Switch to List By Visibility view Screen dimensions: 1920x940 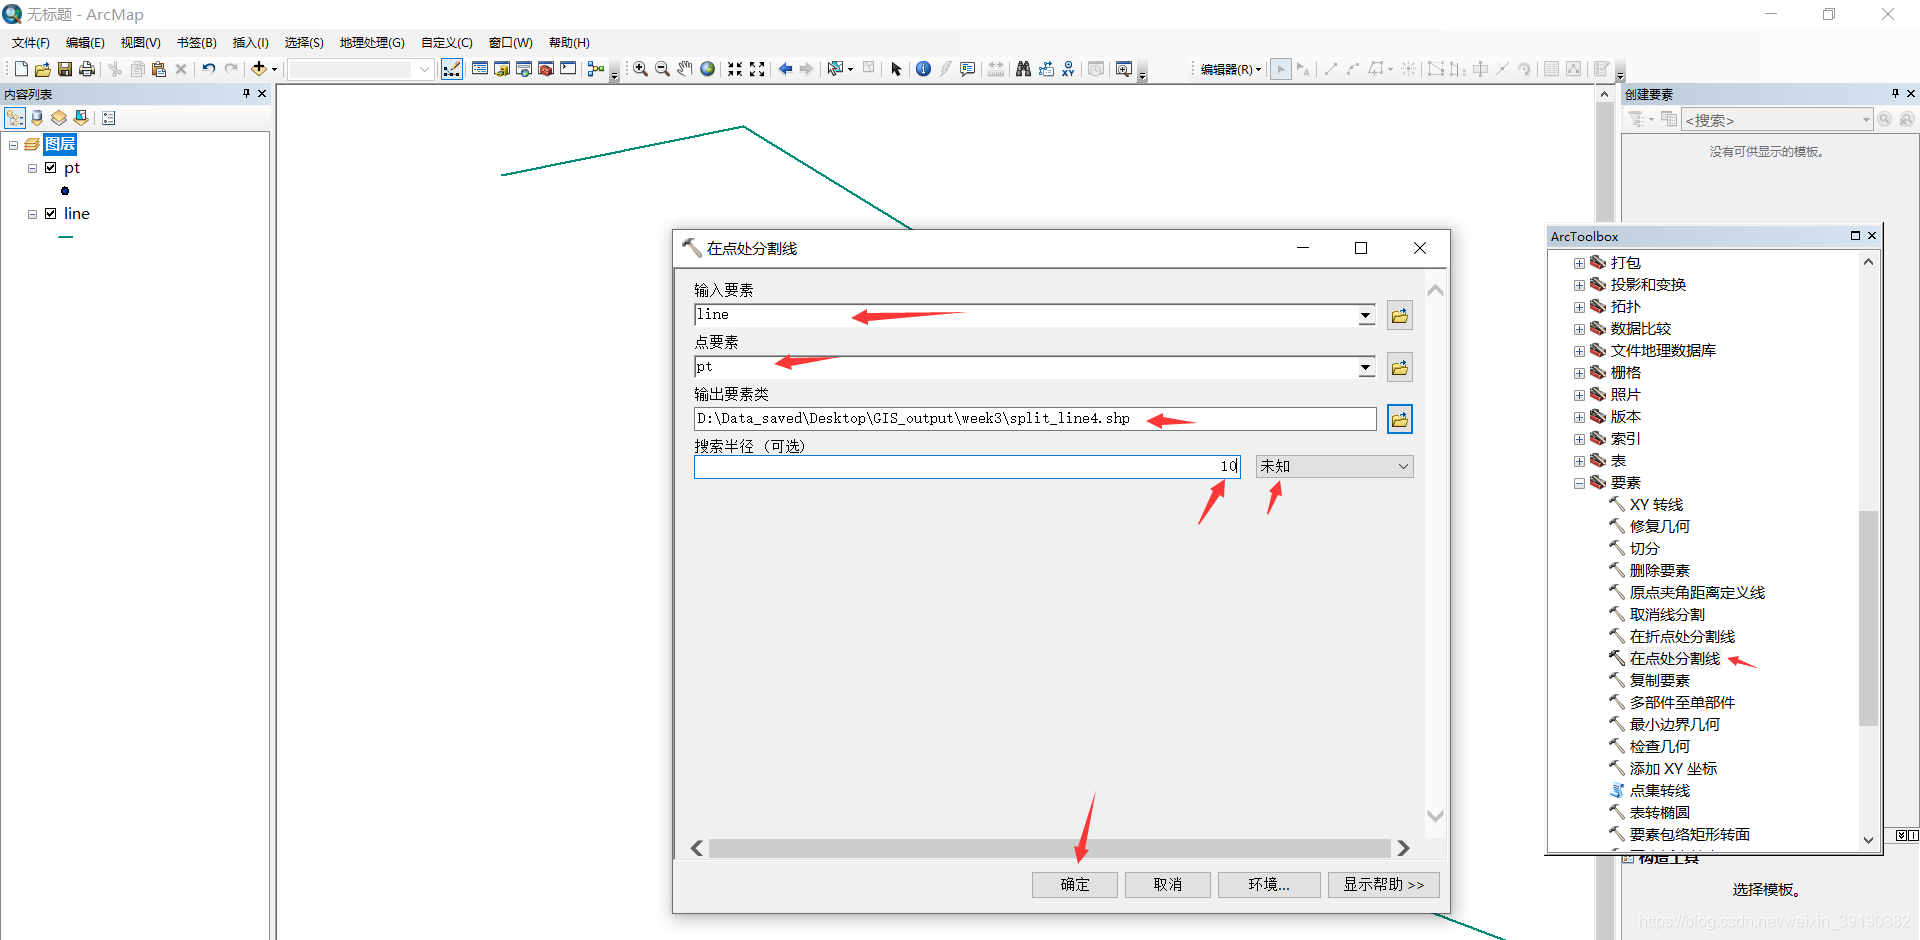click(x=59, y=118)
